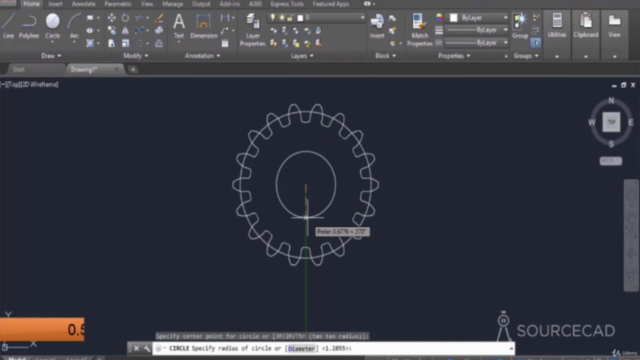Expand the Layers panel
This screenshot has height=360, width=640.
click(x=302, y=56)
